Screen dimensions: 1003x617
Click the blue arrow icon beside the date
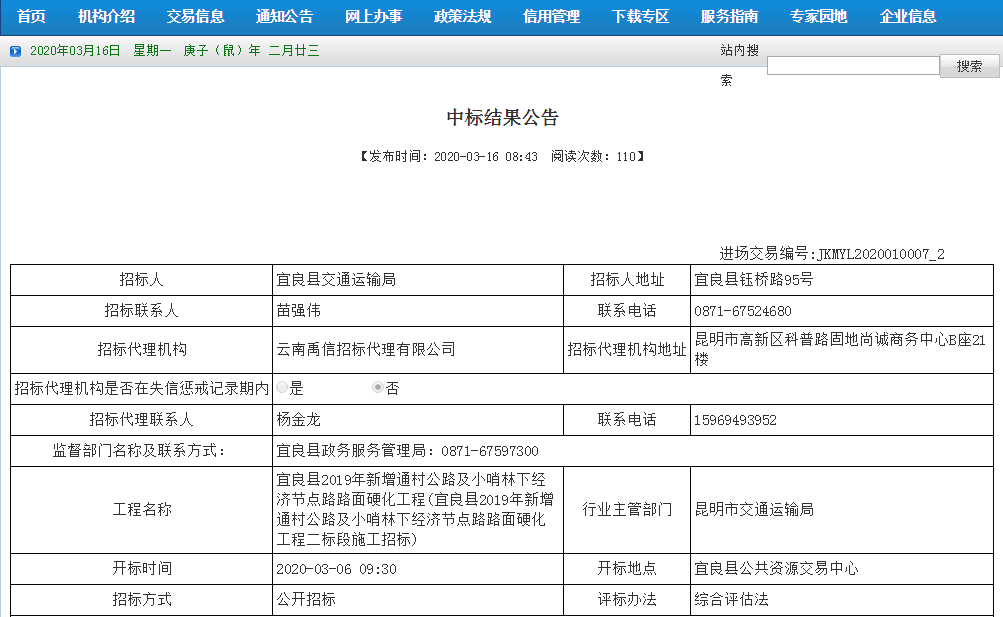pyautogui.click(x=15, y=51)
